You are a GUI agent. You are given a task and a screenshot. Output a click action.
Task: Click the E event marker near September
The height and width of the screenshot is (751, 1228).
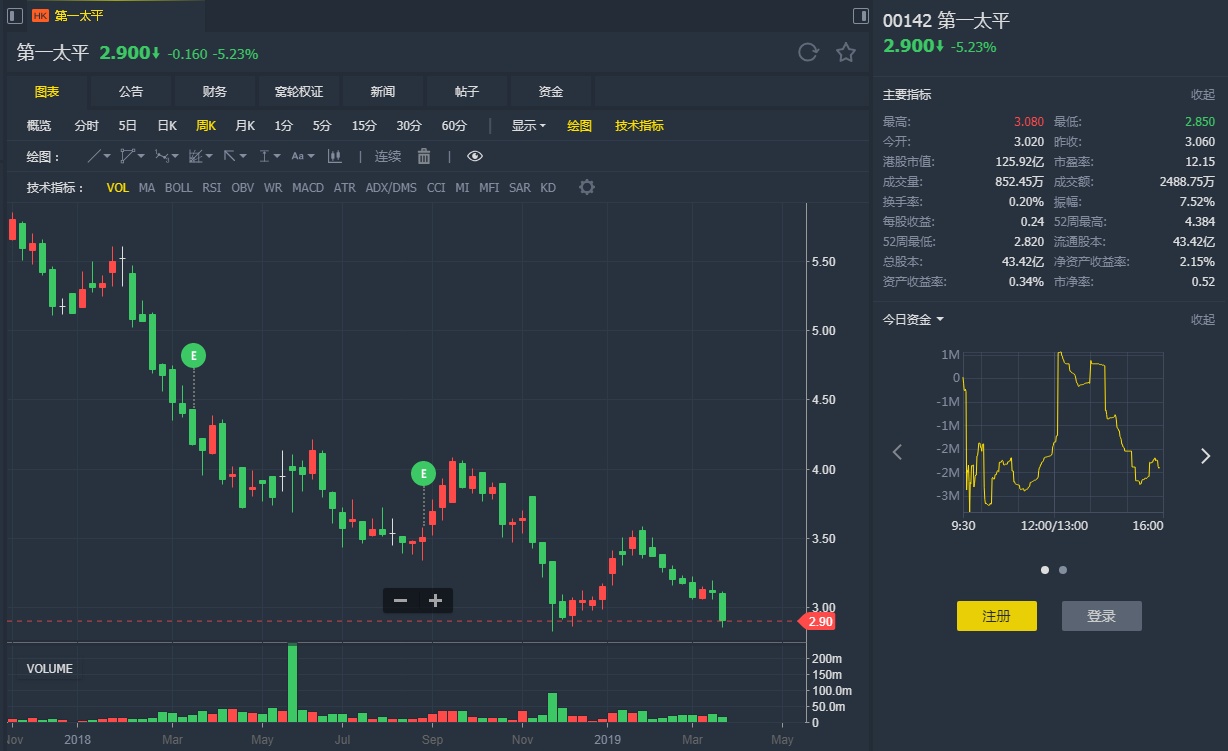[x=424, y=473]
